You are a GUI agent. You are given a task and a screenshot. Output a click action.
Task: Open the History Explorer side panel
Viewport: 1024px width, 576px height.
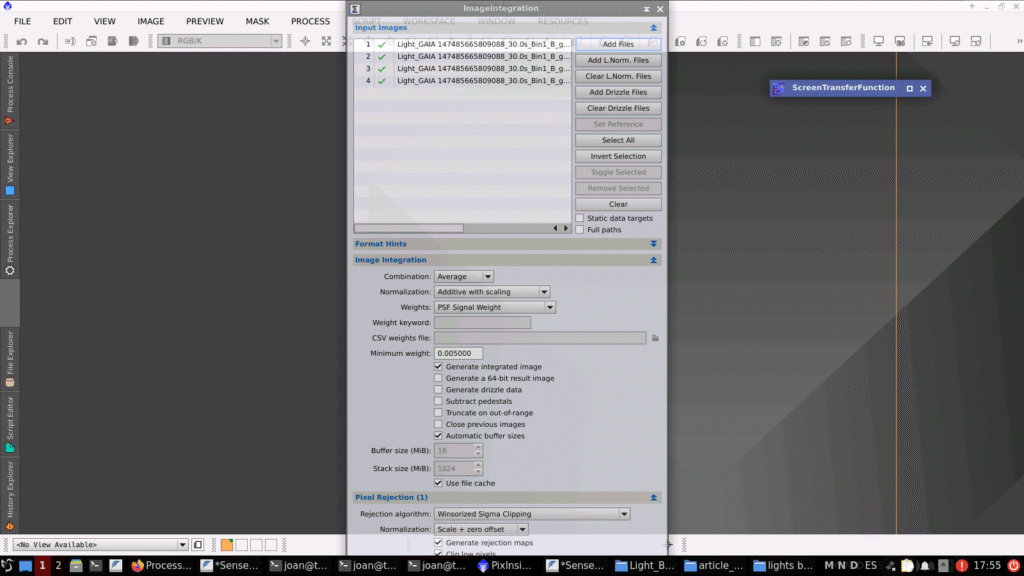pos(10,497)
